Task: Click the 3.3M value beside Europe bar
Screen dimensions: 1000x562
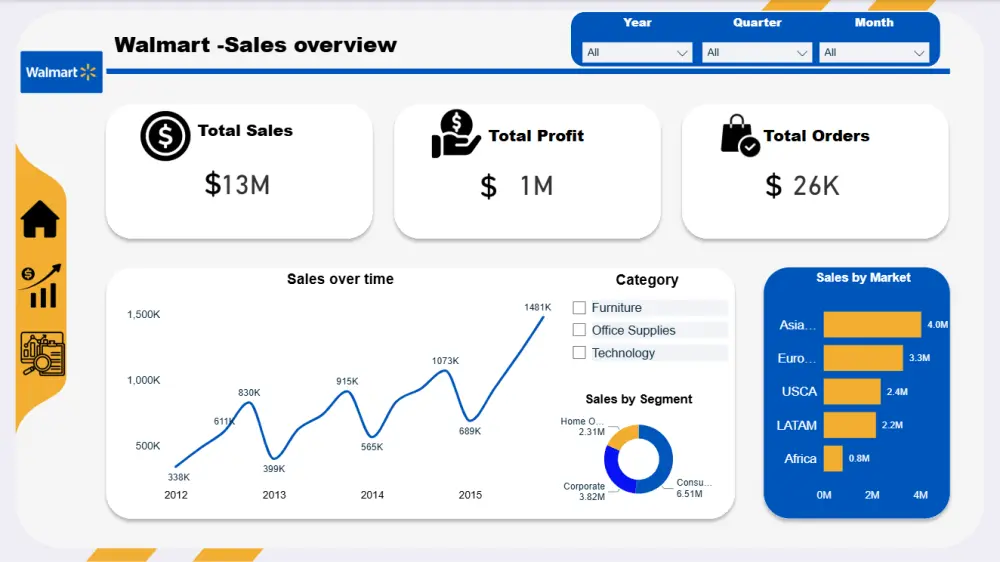Action: click(x=919, y=358)
